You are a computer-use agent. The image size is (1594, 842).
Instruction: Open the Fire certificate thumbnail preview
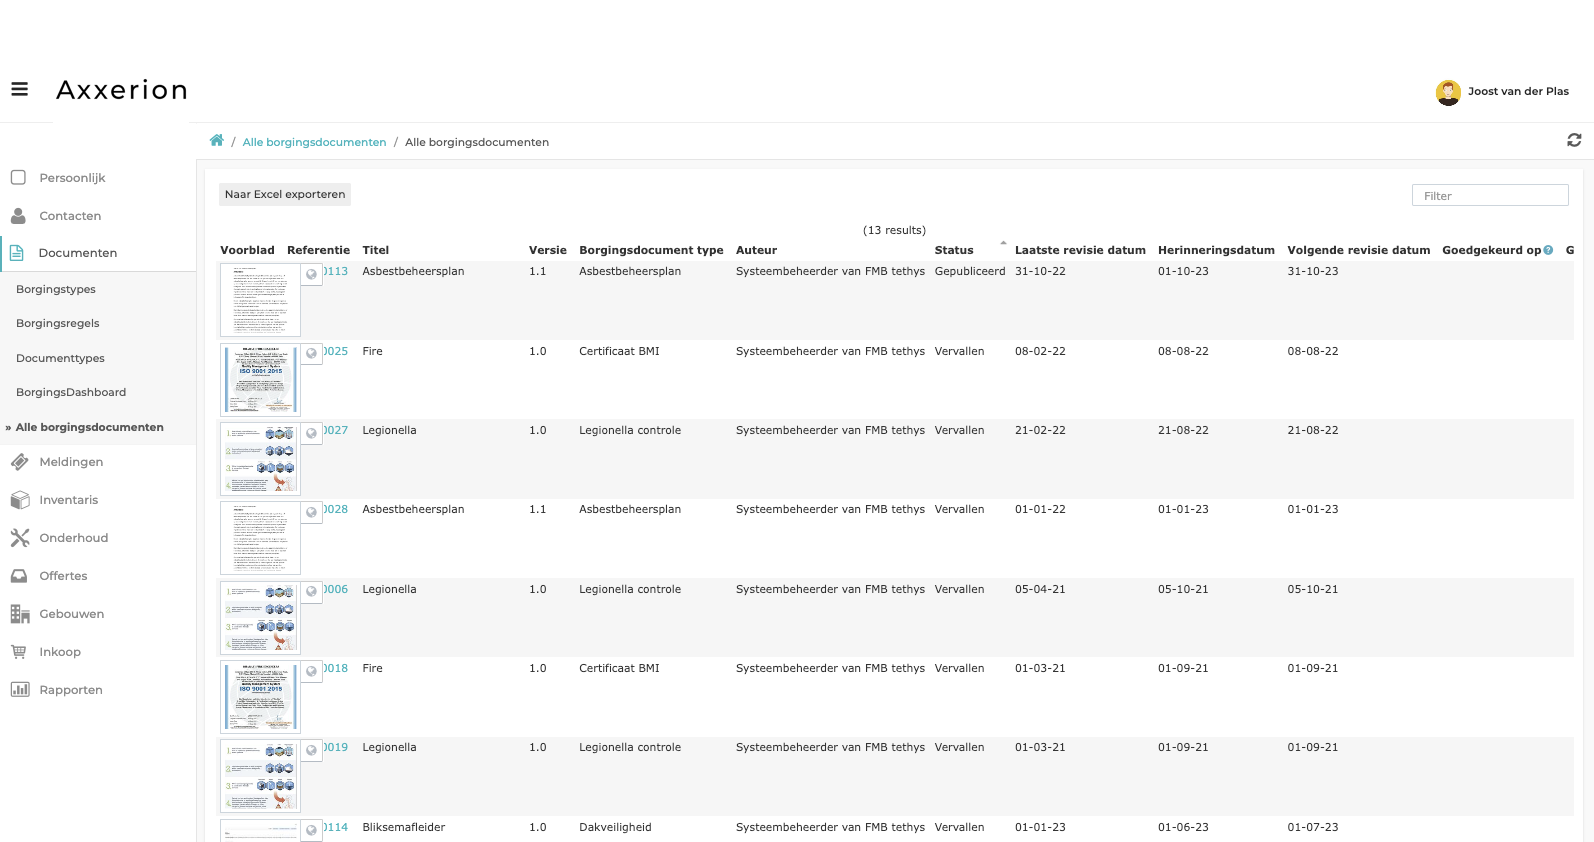pos(260,380)
